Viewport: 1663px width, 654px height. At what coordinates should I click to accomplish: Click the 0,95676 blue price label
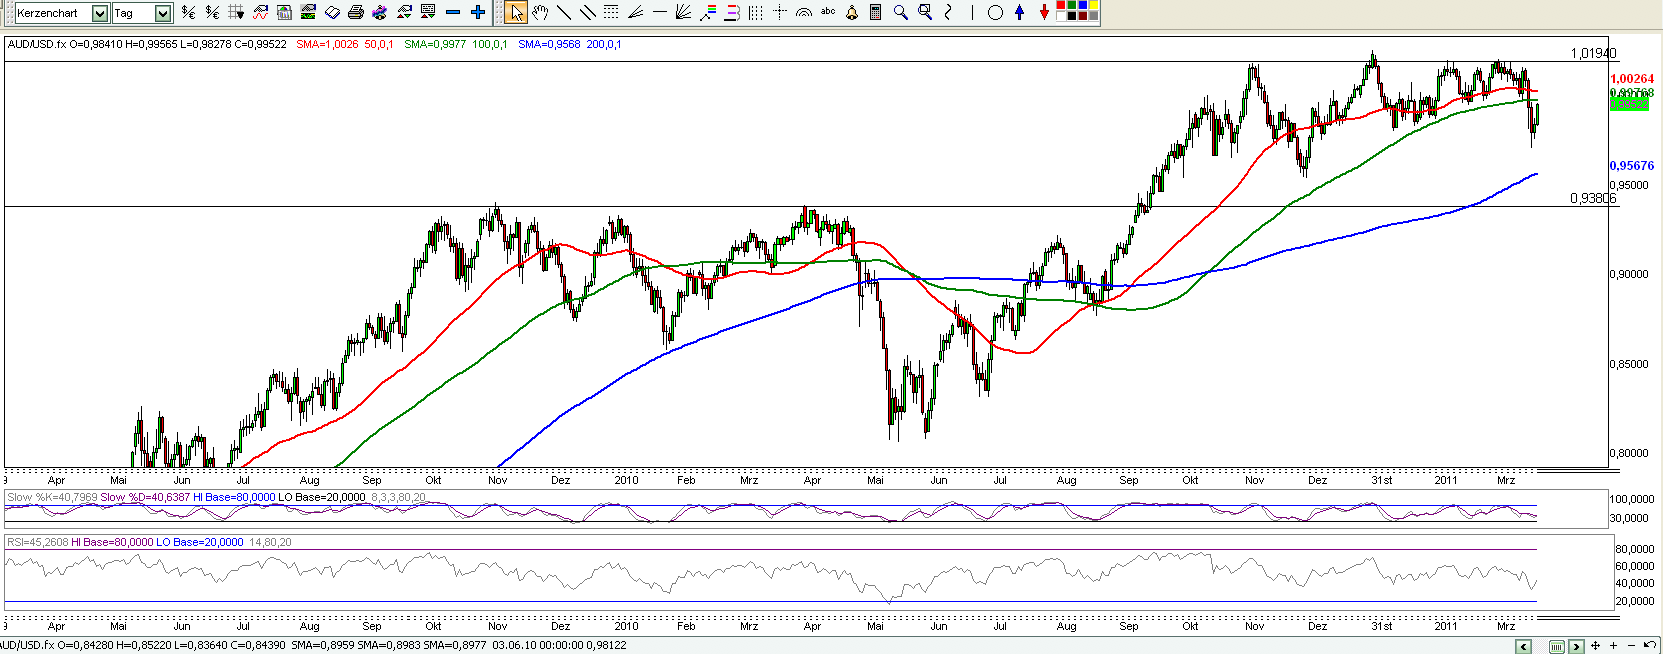(1631, 166)
